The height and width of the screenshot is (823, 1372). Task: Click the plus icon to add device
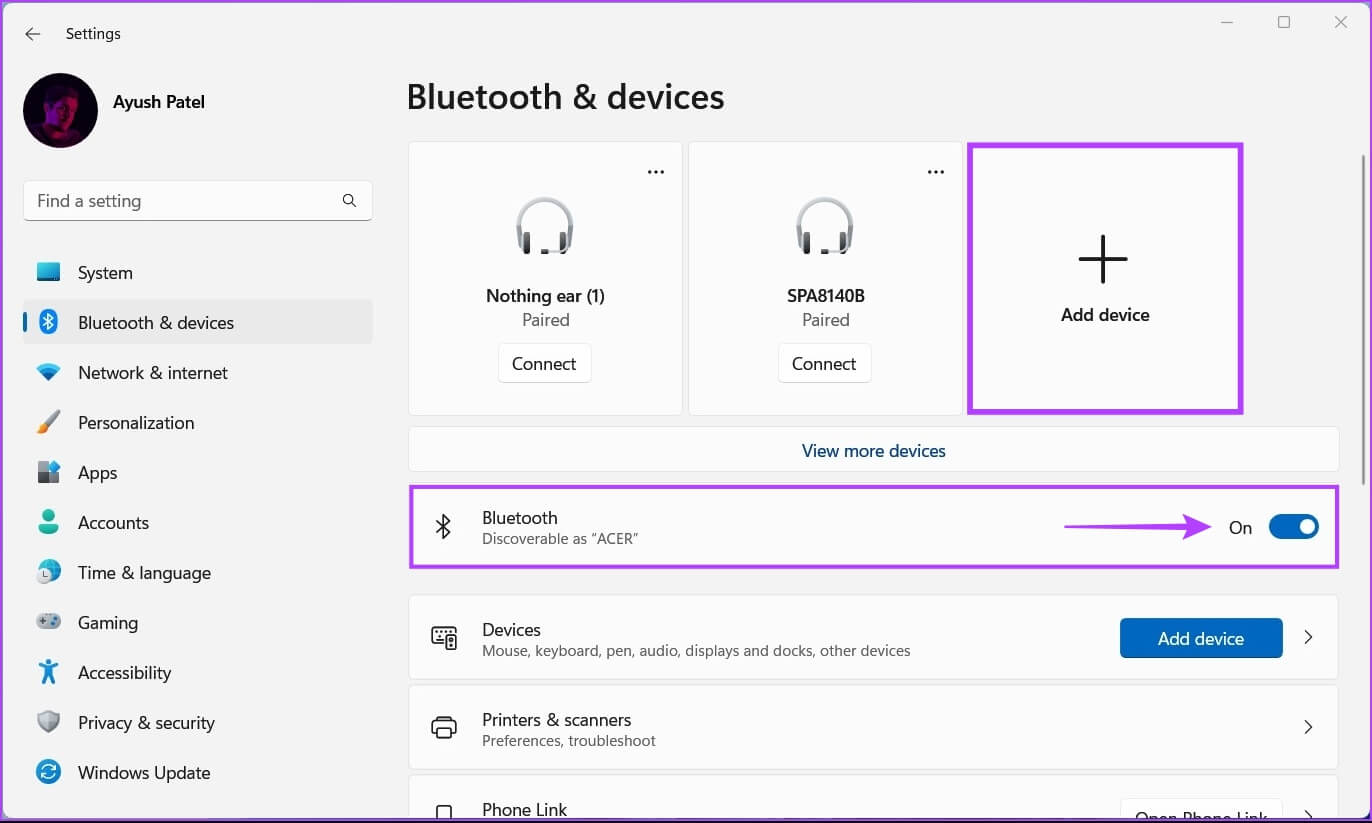click(1103, 259)
